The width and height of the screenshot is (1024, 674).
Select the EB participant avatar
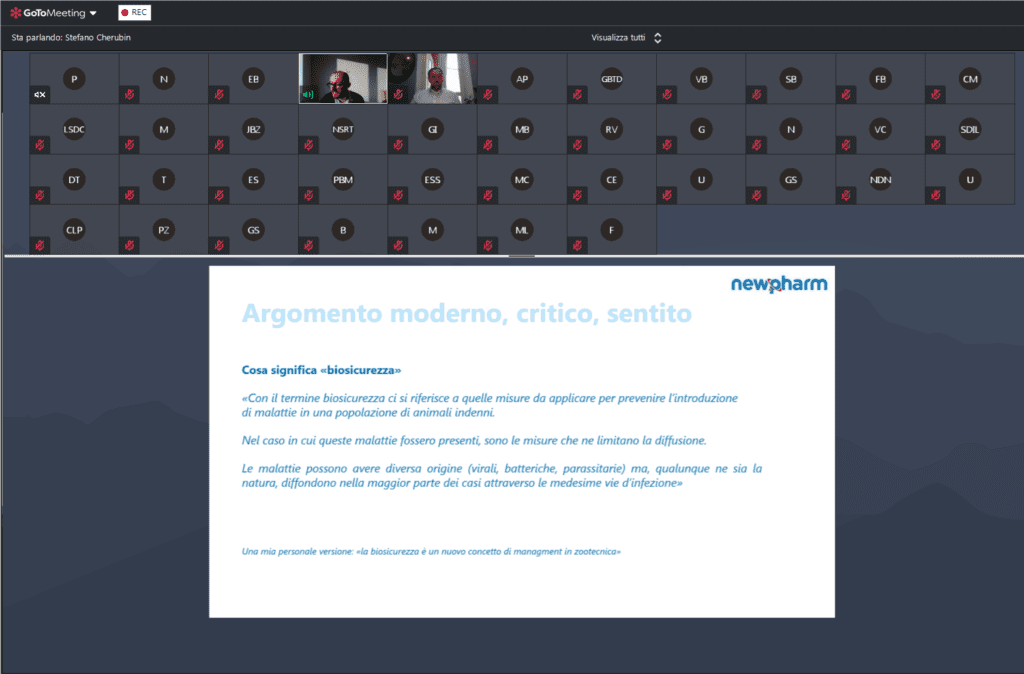[253, 79]
